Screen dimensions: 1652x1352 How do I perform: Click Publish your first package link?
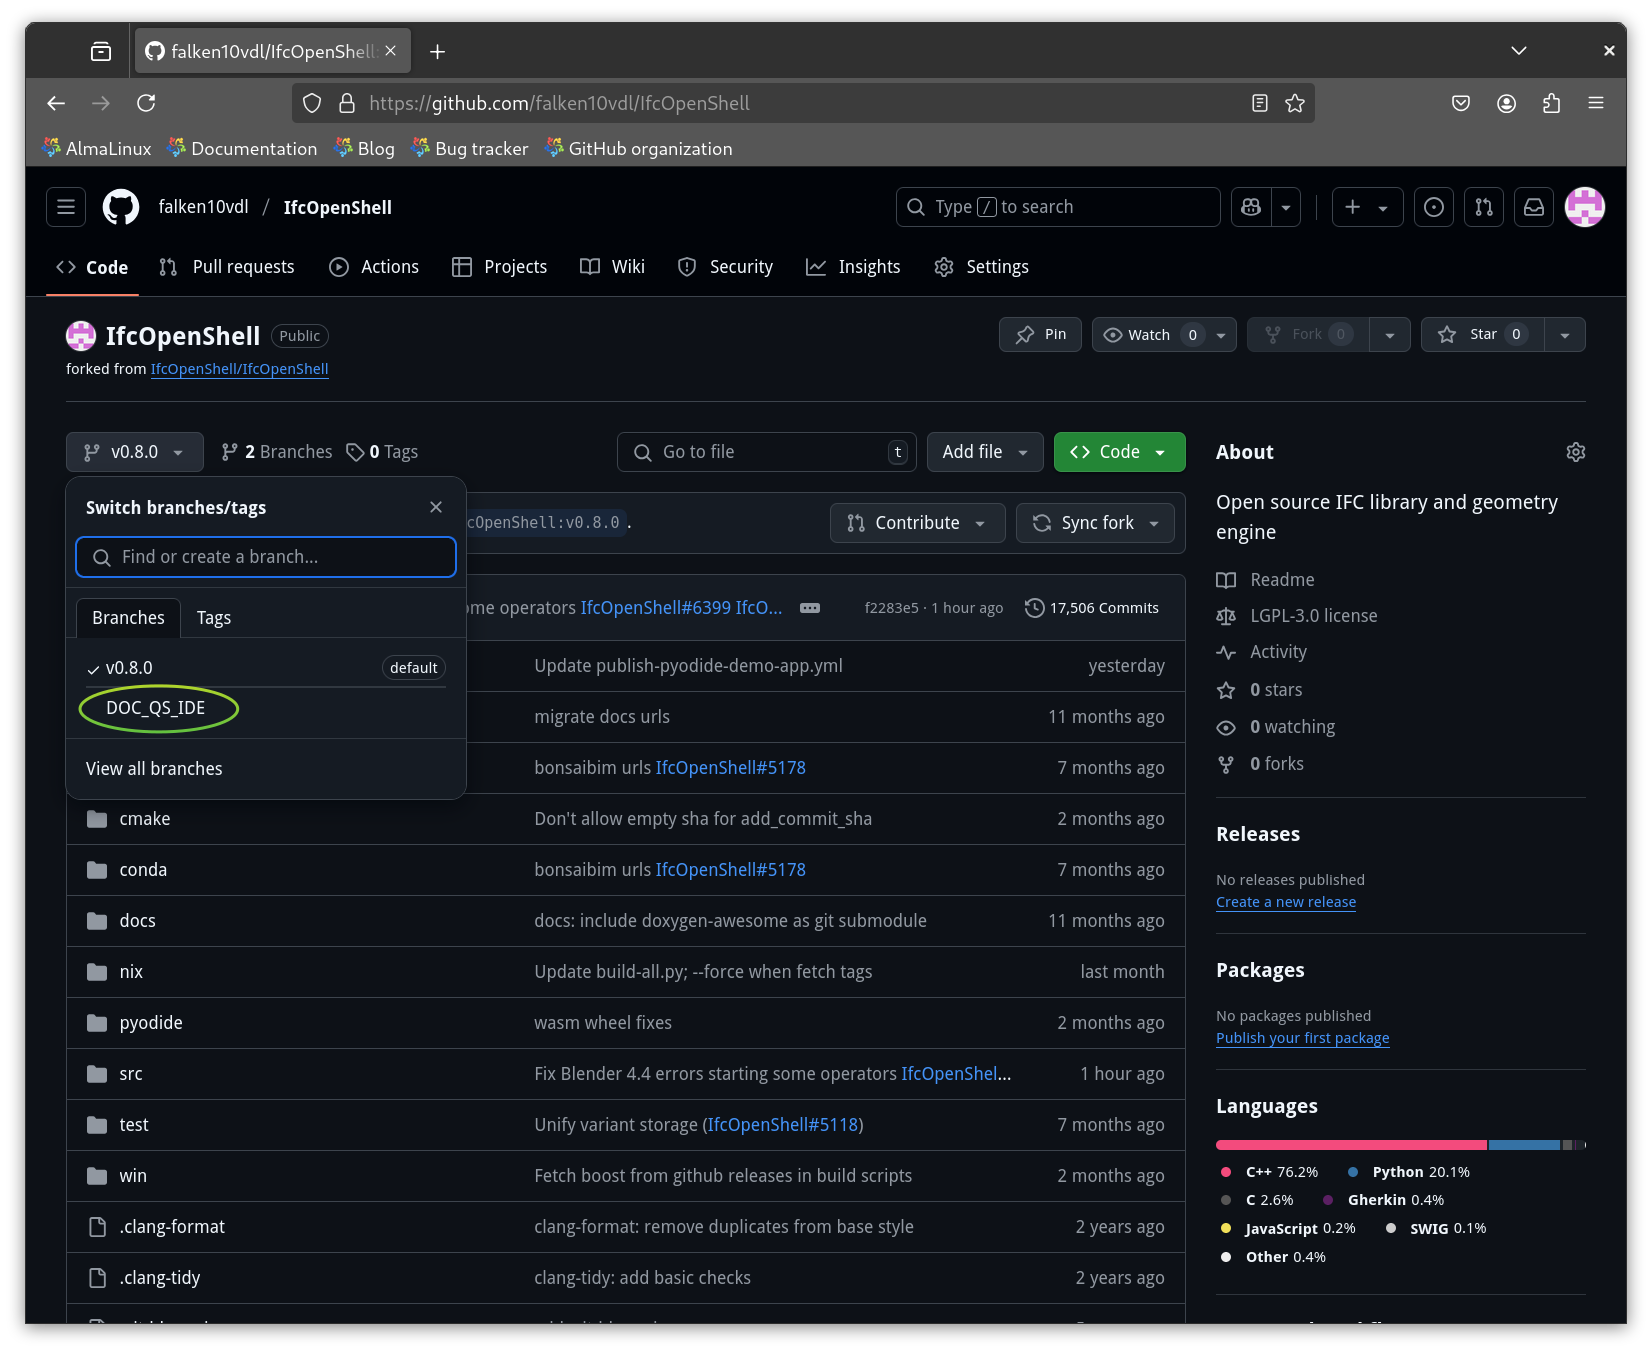(x=1302, y=1038)
